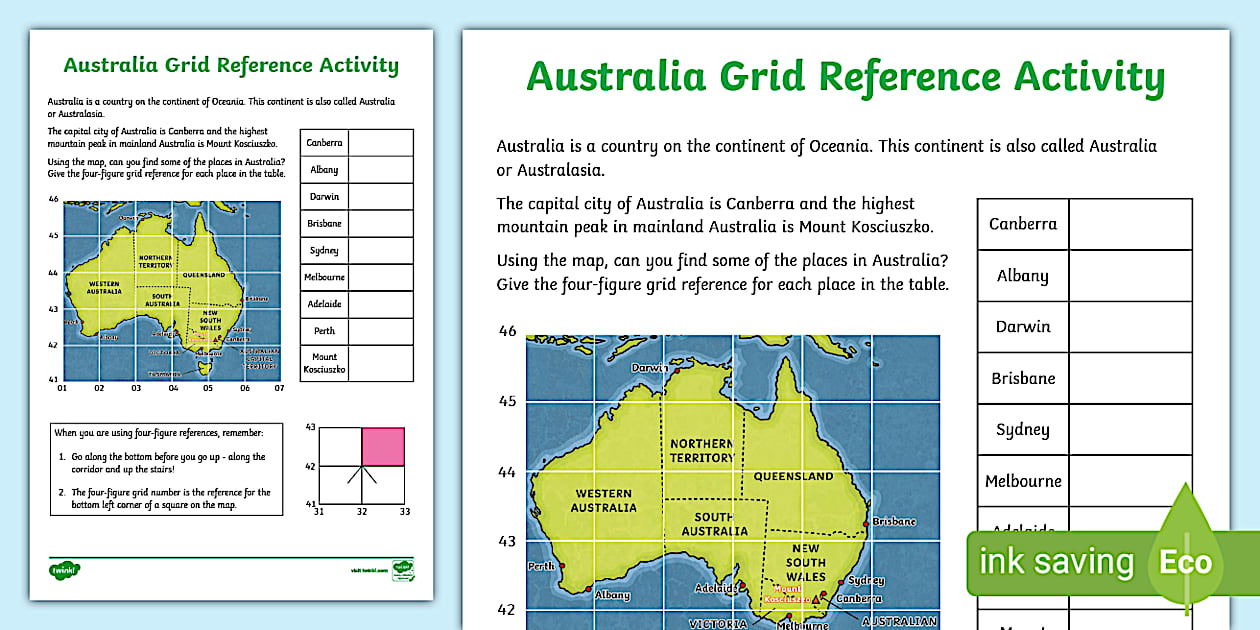Click the quality badge beside visit twinkl.com
1260x630 pixels.
pyautogui.click(x=402, y=569)
